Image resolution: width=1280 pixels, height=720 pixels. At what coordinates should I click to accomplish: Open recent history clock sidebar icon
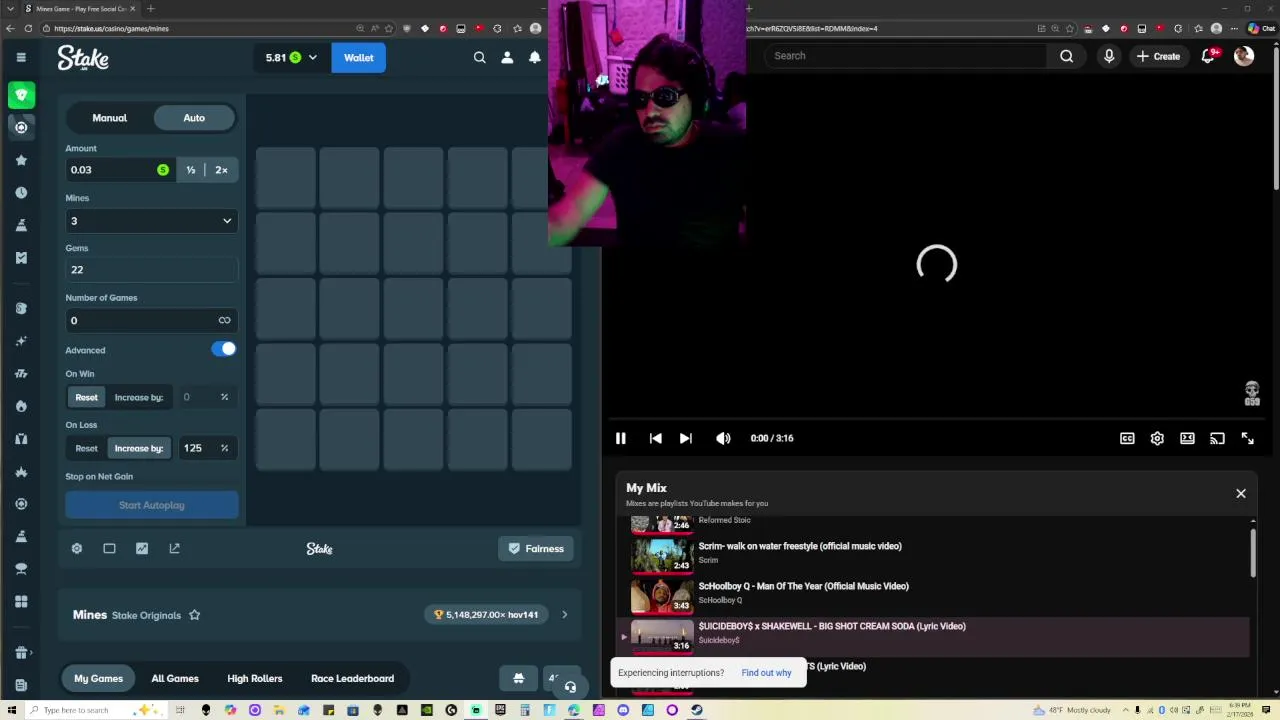pos(21,192)
